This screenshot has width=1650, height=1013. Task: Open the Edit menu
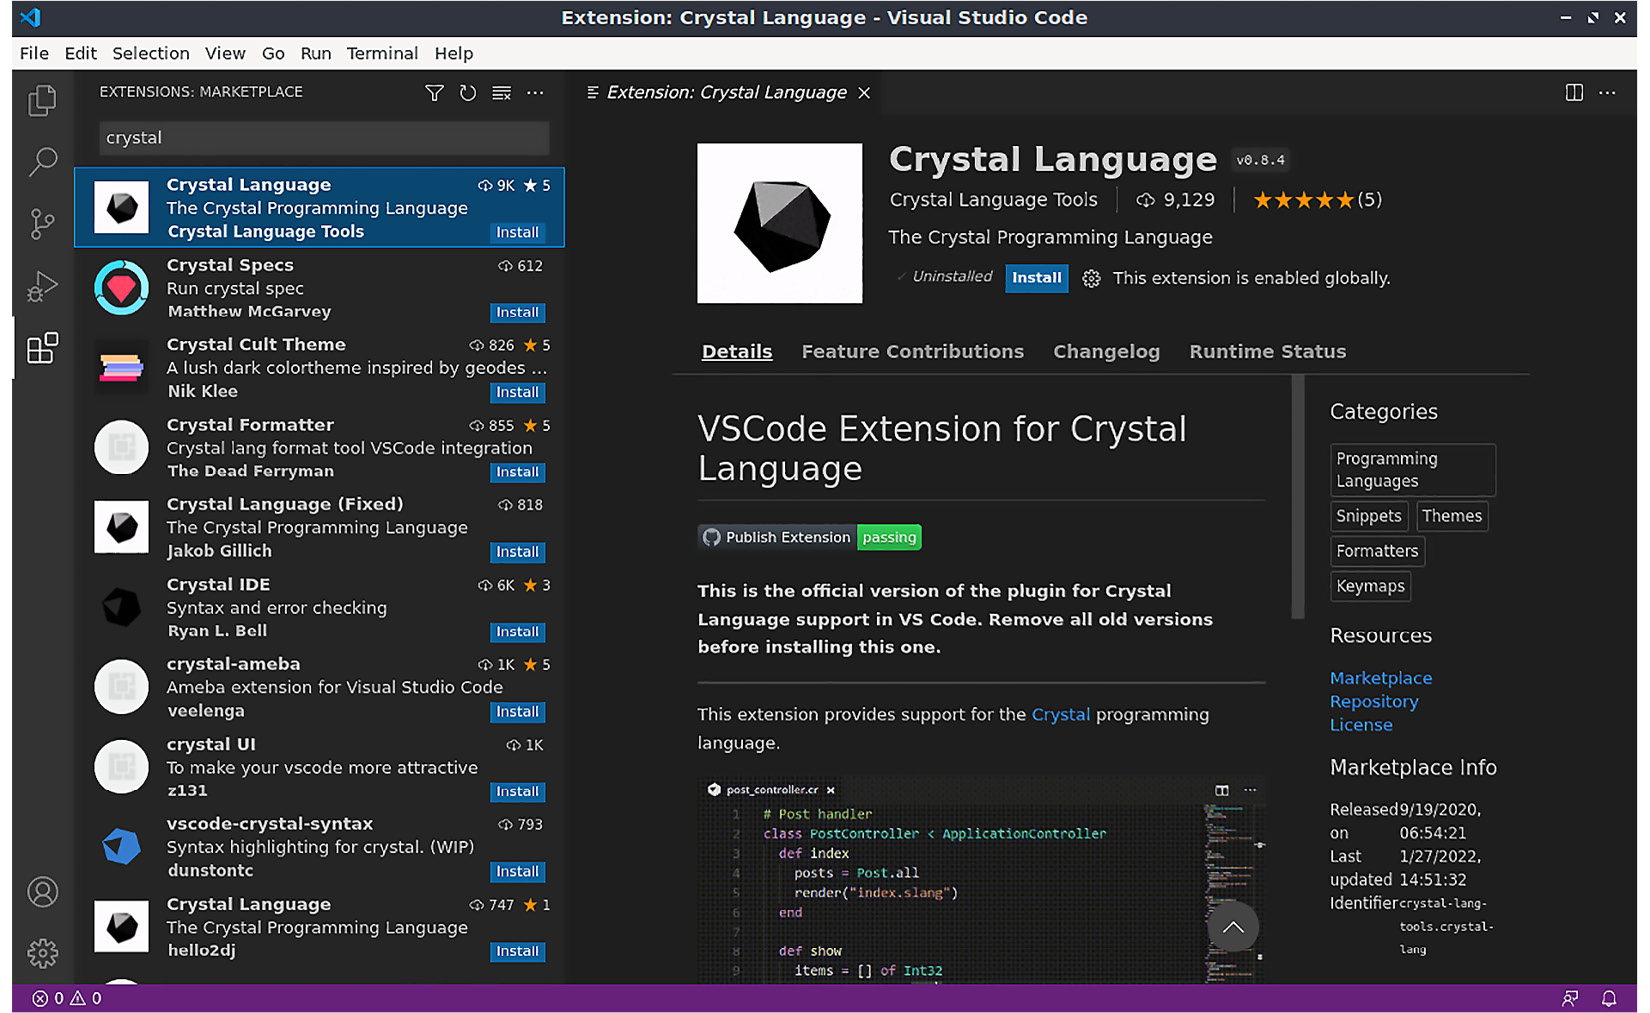tap(80, 53)
